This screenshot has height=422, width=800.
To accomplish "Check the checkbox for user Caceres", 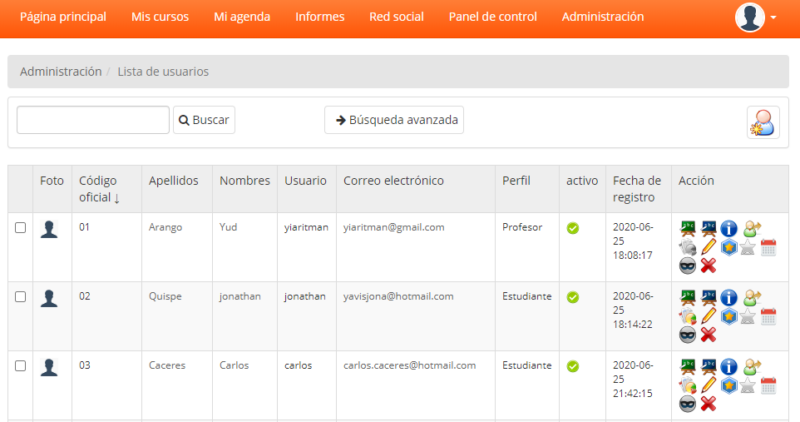I will pyautogui.click(x=20, y=366).
